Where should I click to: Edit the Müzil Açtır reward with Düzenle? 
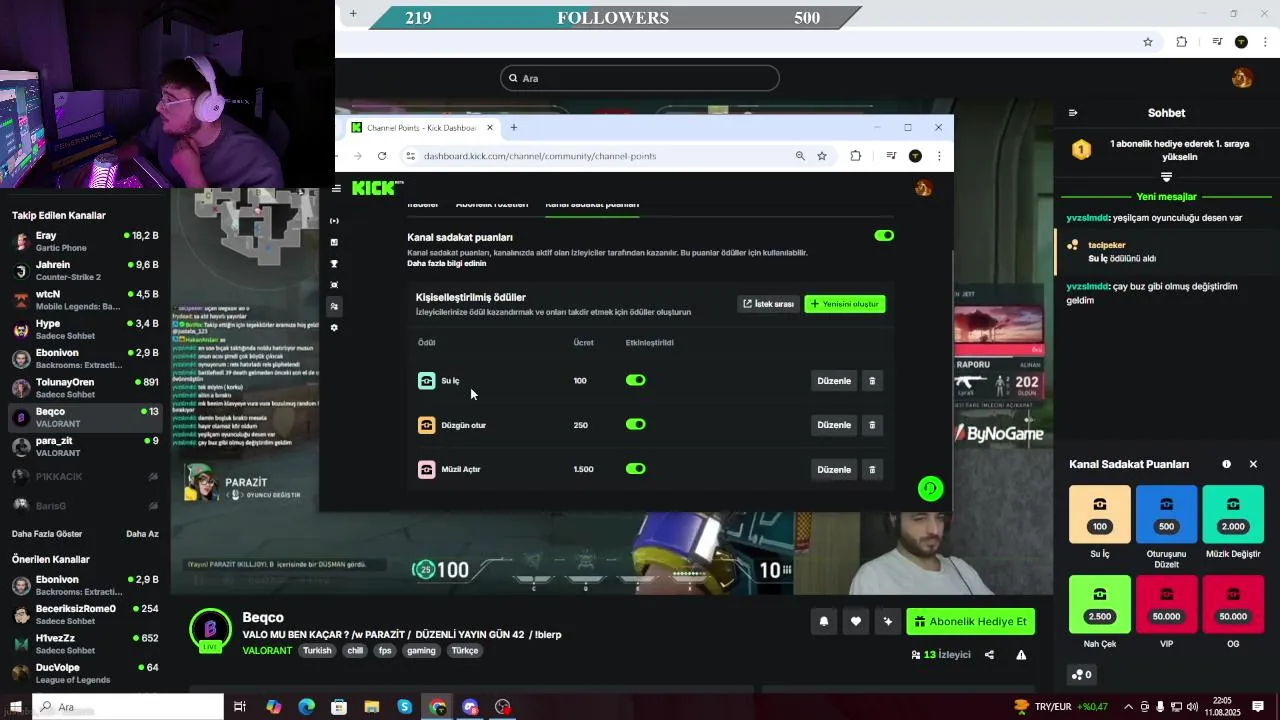pos(834,470)
